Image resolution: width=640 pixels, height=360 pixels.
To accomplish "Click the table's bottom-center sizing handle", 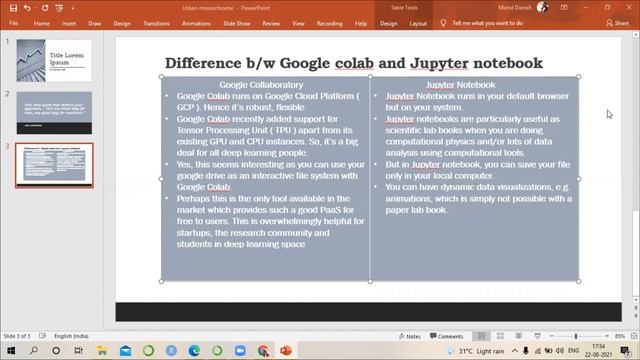I will (370, 281).
